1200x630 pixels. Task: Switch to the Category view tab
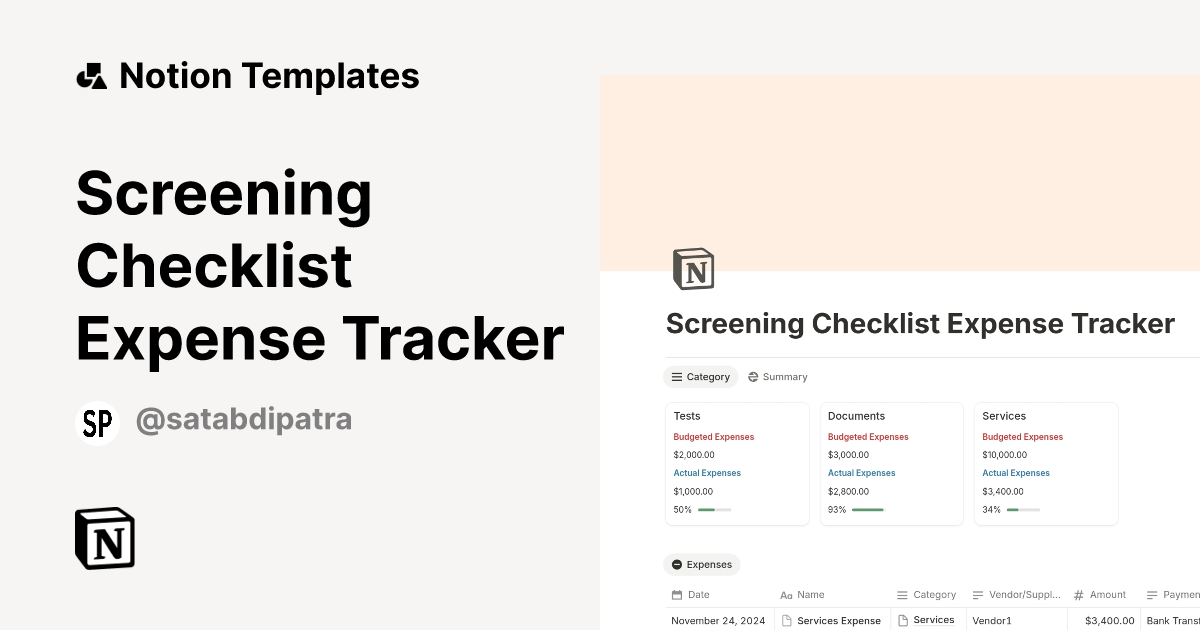700,377
